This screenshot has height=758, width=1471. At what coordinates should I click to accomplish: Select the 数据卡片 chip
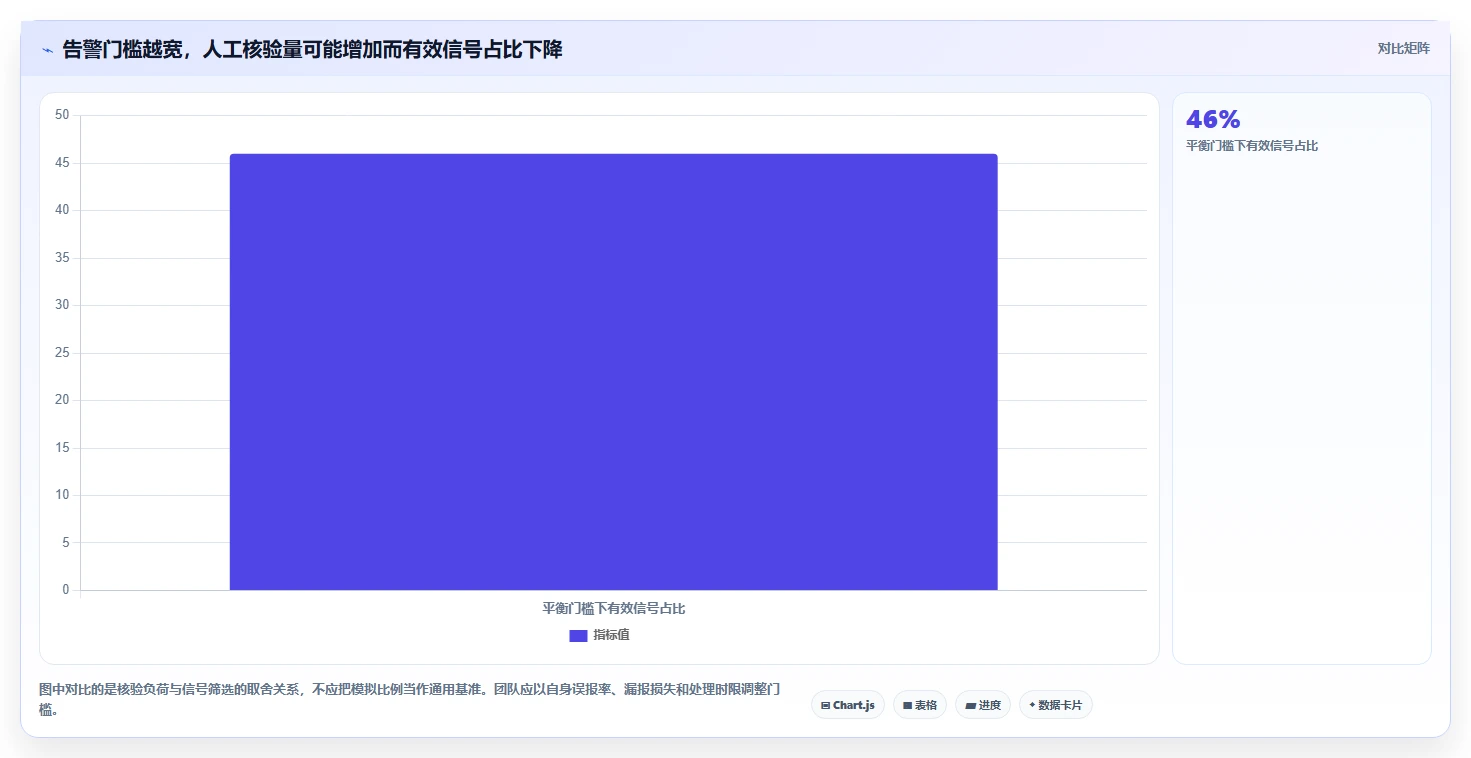(x=1056, y=705)
